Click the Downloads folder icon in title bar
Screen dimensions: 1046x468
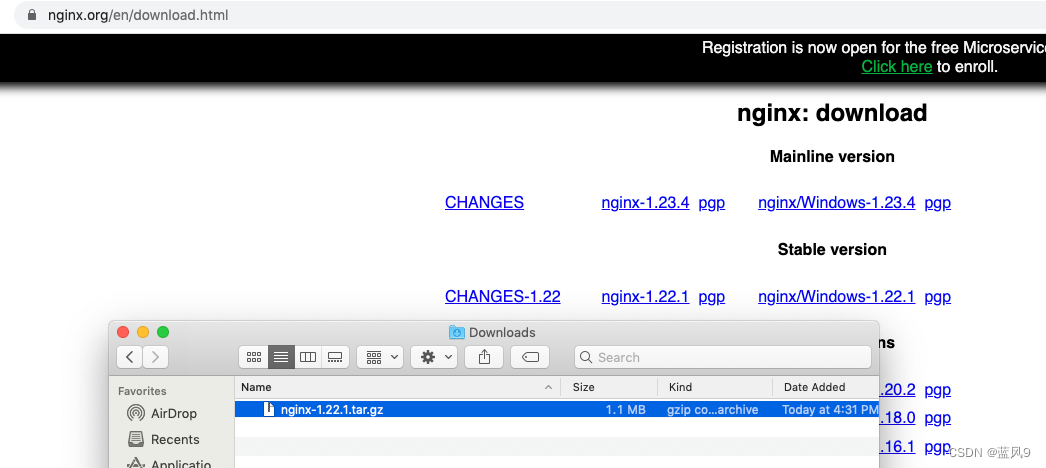click(x=456, y=332)
